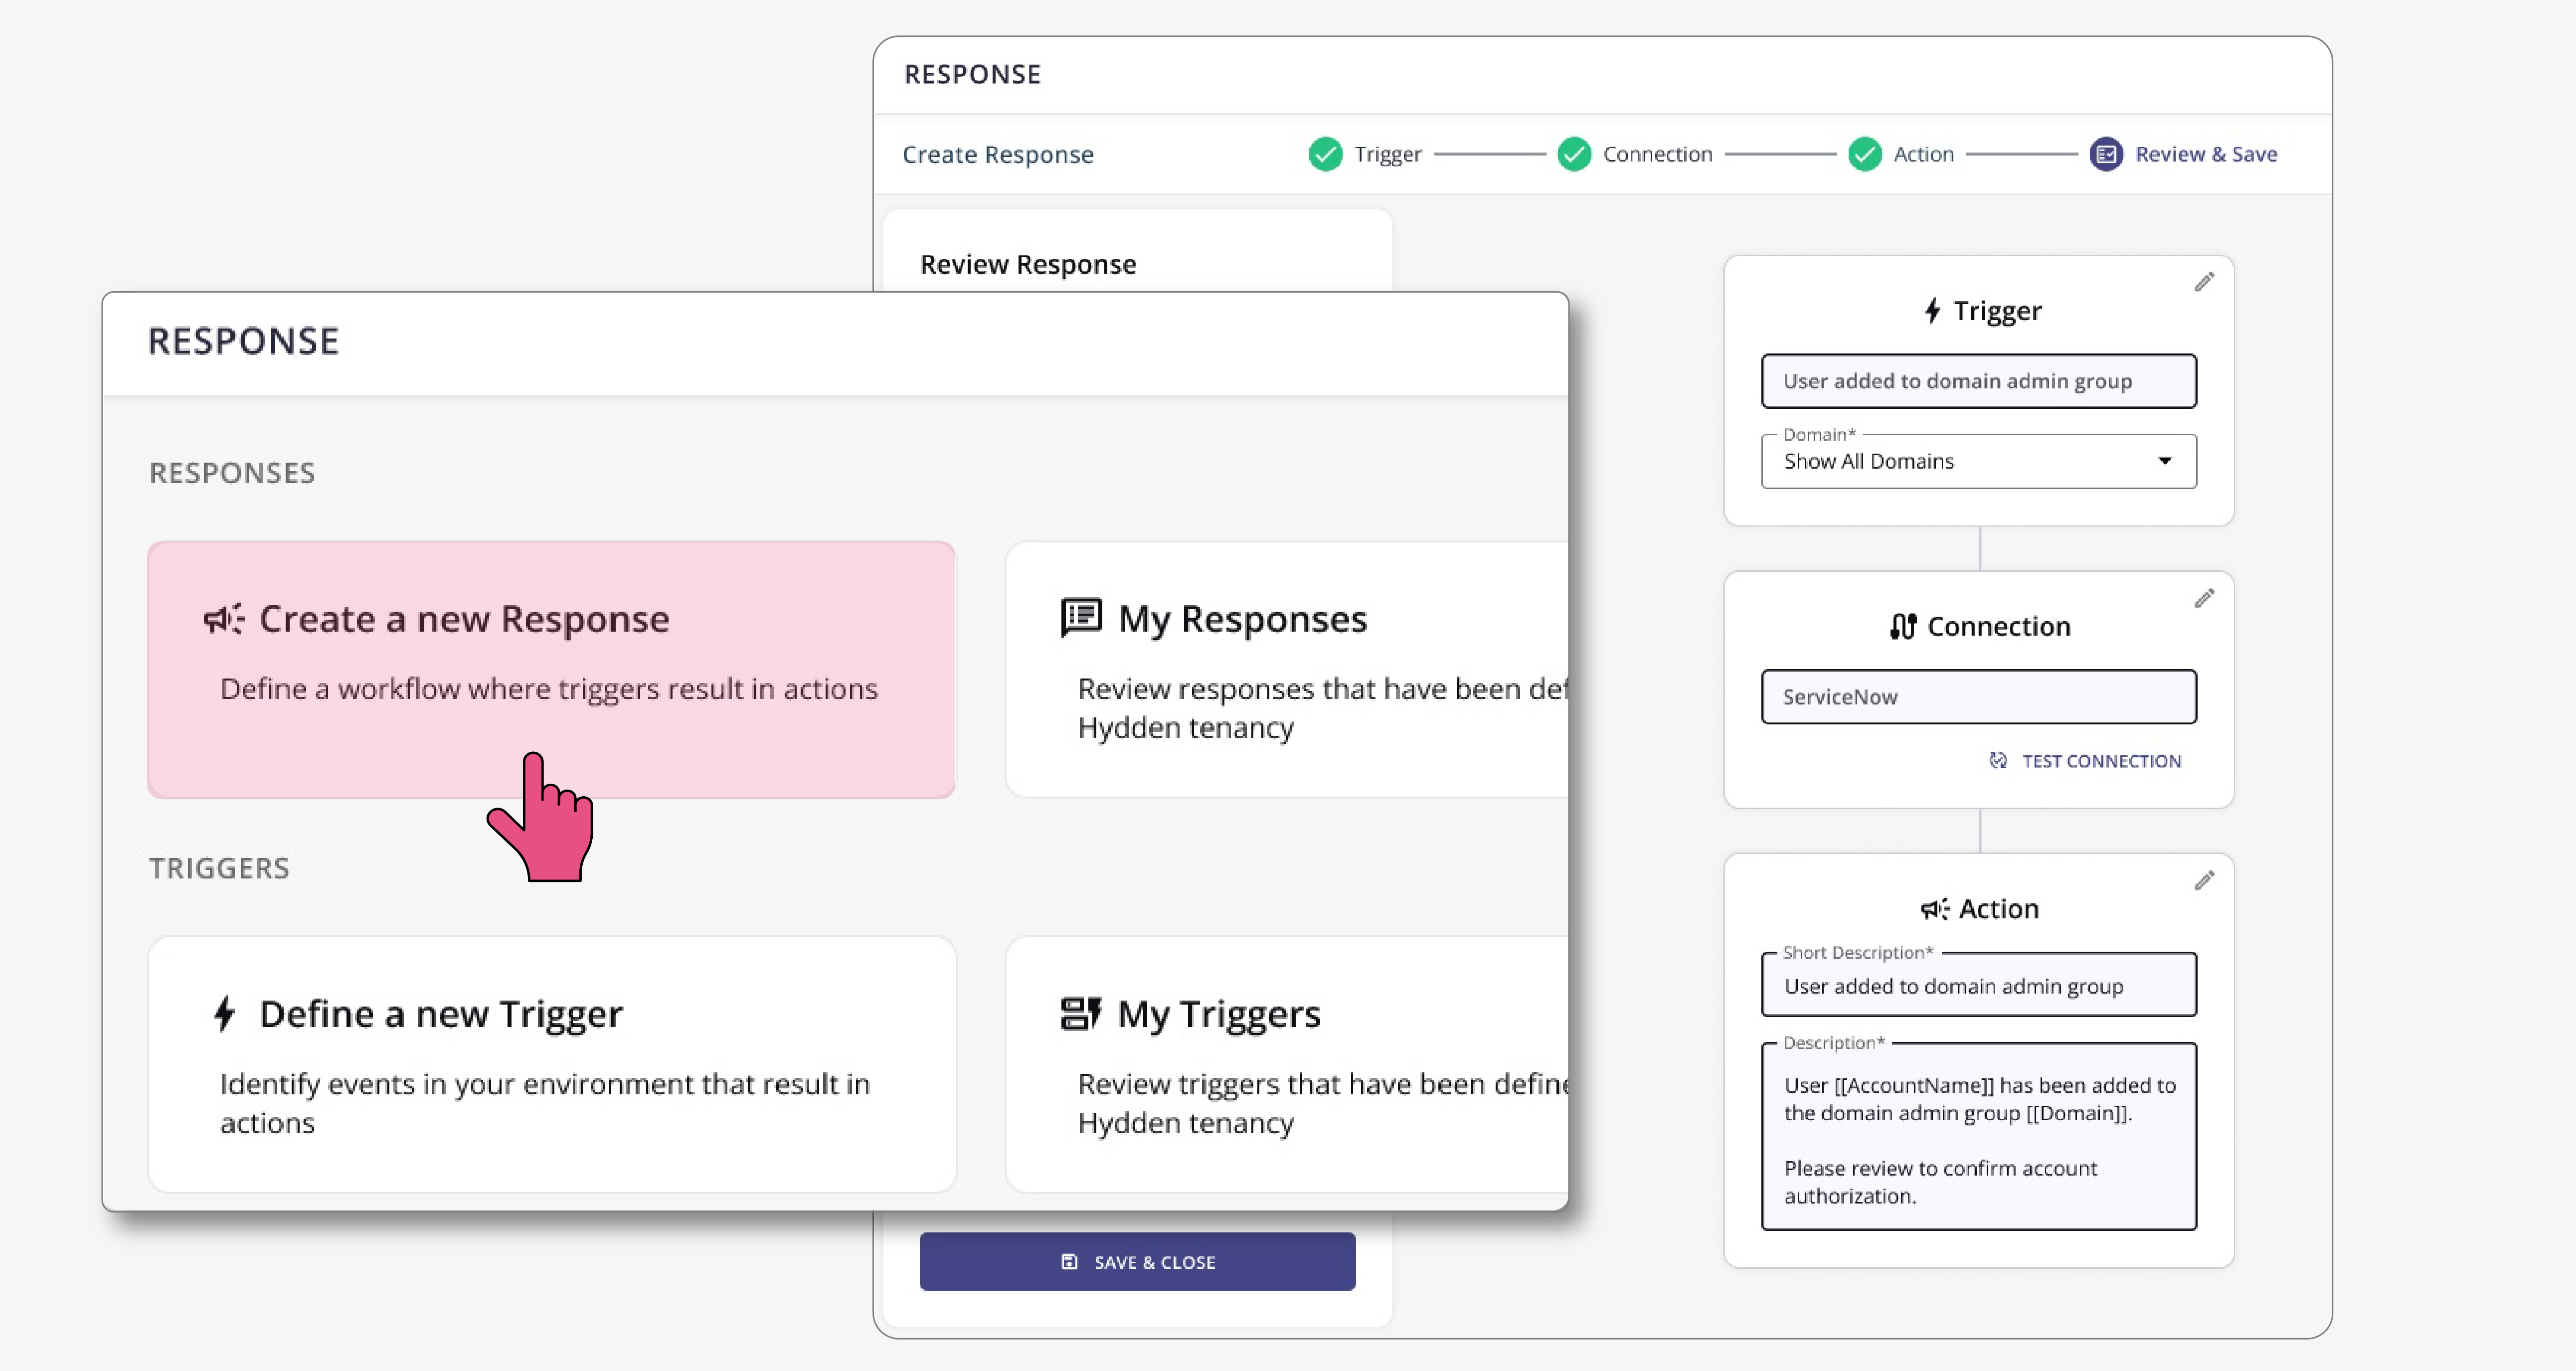Click the Trigger card edit pencil icon
The height and width of the screenshot is (1371, 2576).
pos(2204,283)
